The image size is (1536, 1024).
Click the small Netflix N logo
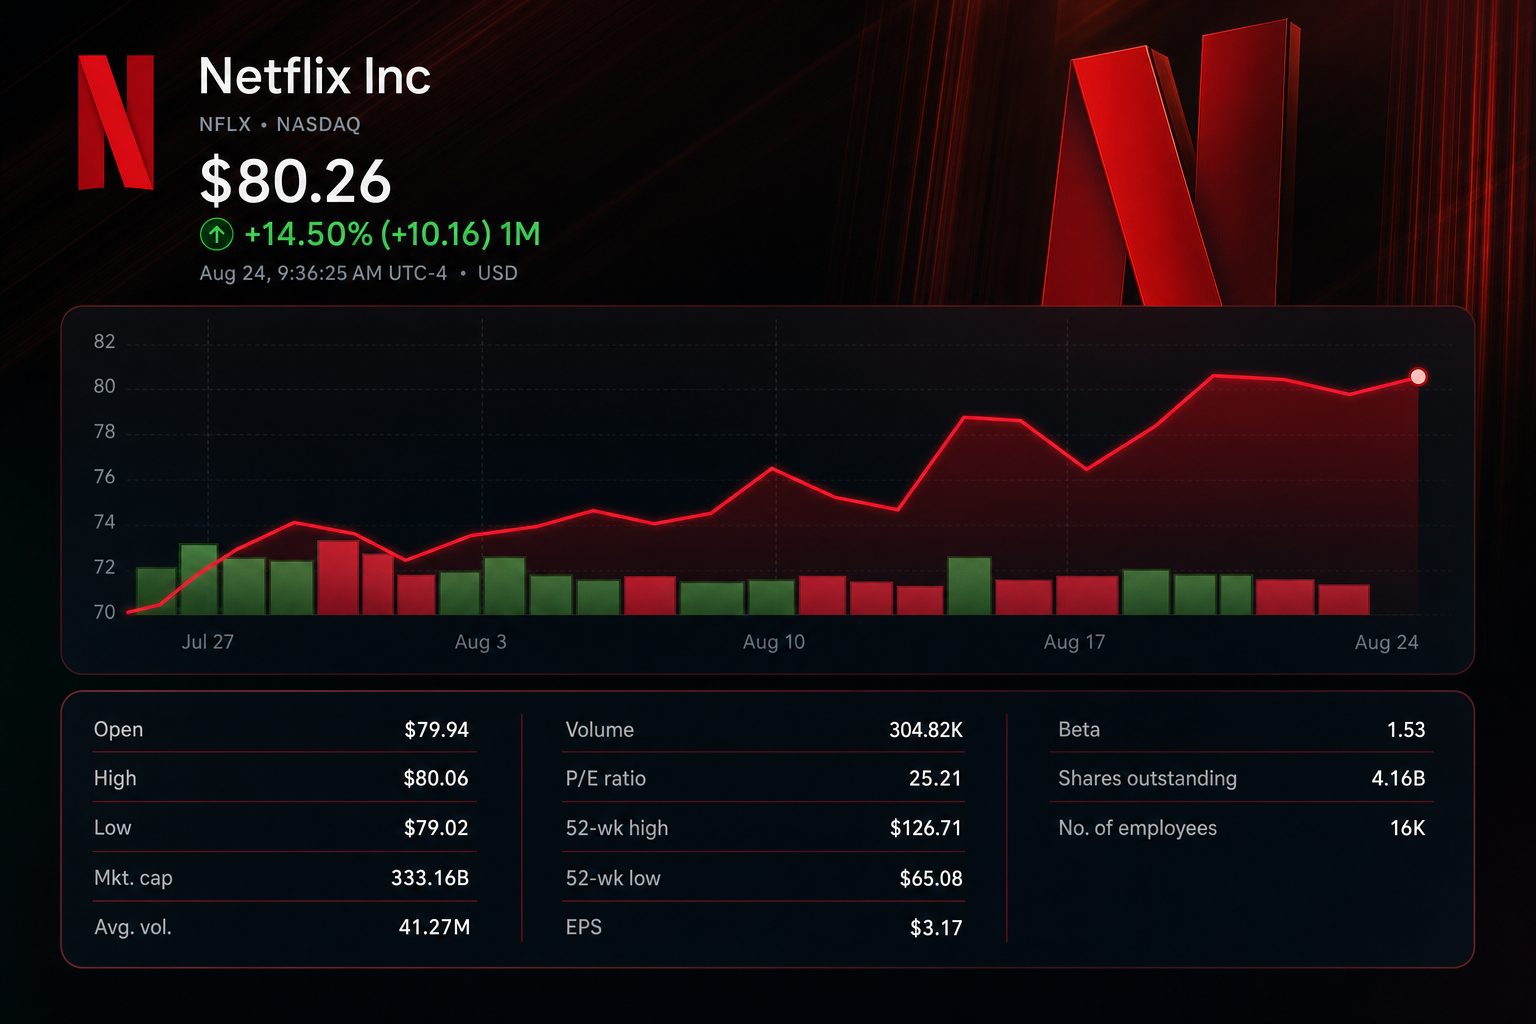coord(116,122)
